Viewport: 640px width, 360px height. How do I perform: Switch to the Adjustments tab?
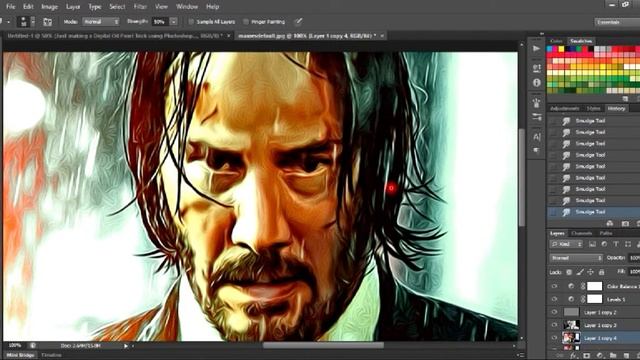564,109
